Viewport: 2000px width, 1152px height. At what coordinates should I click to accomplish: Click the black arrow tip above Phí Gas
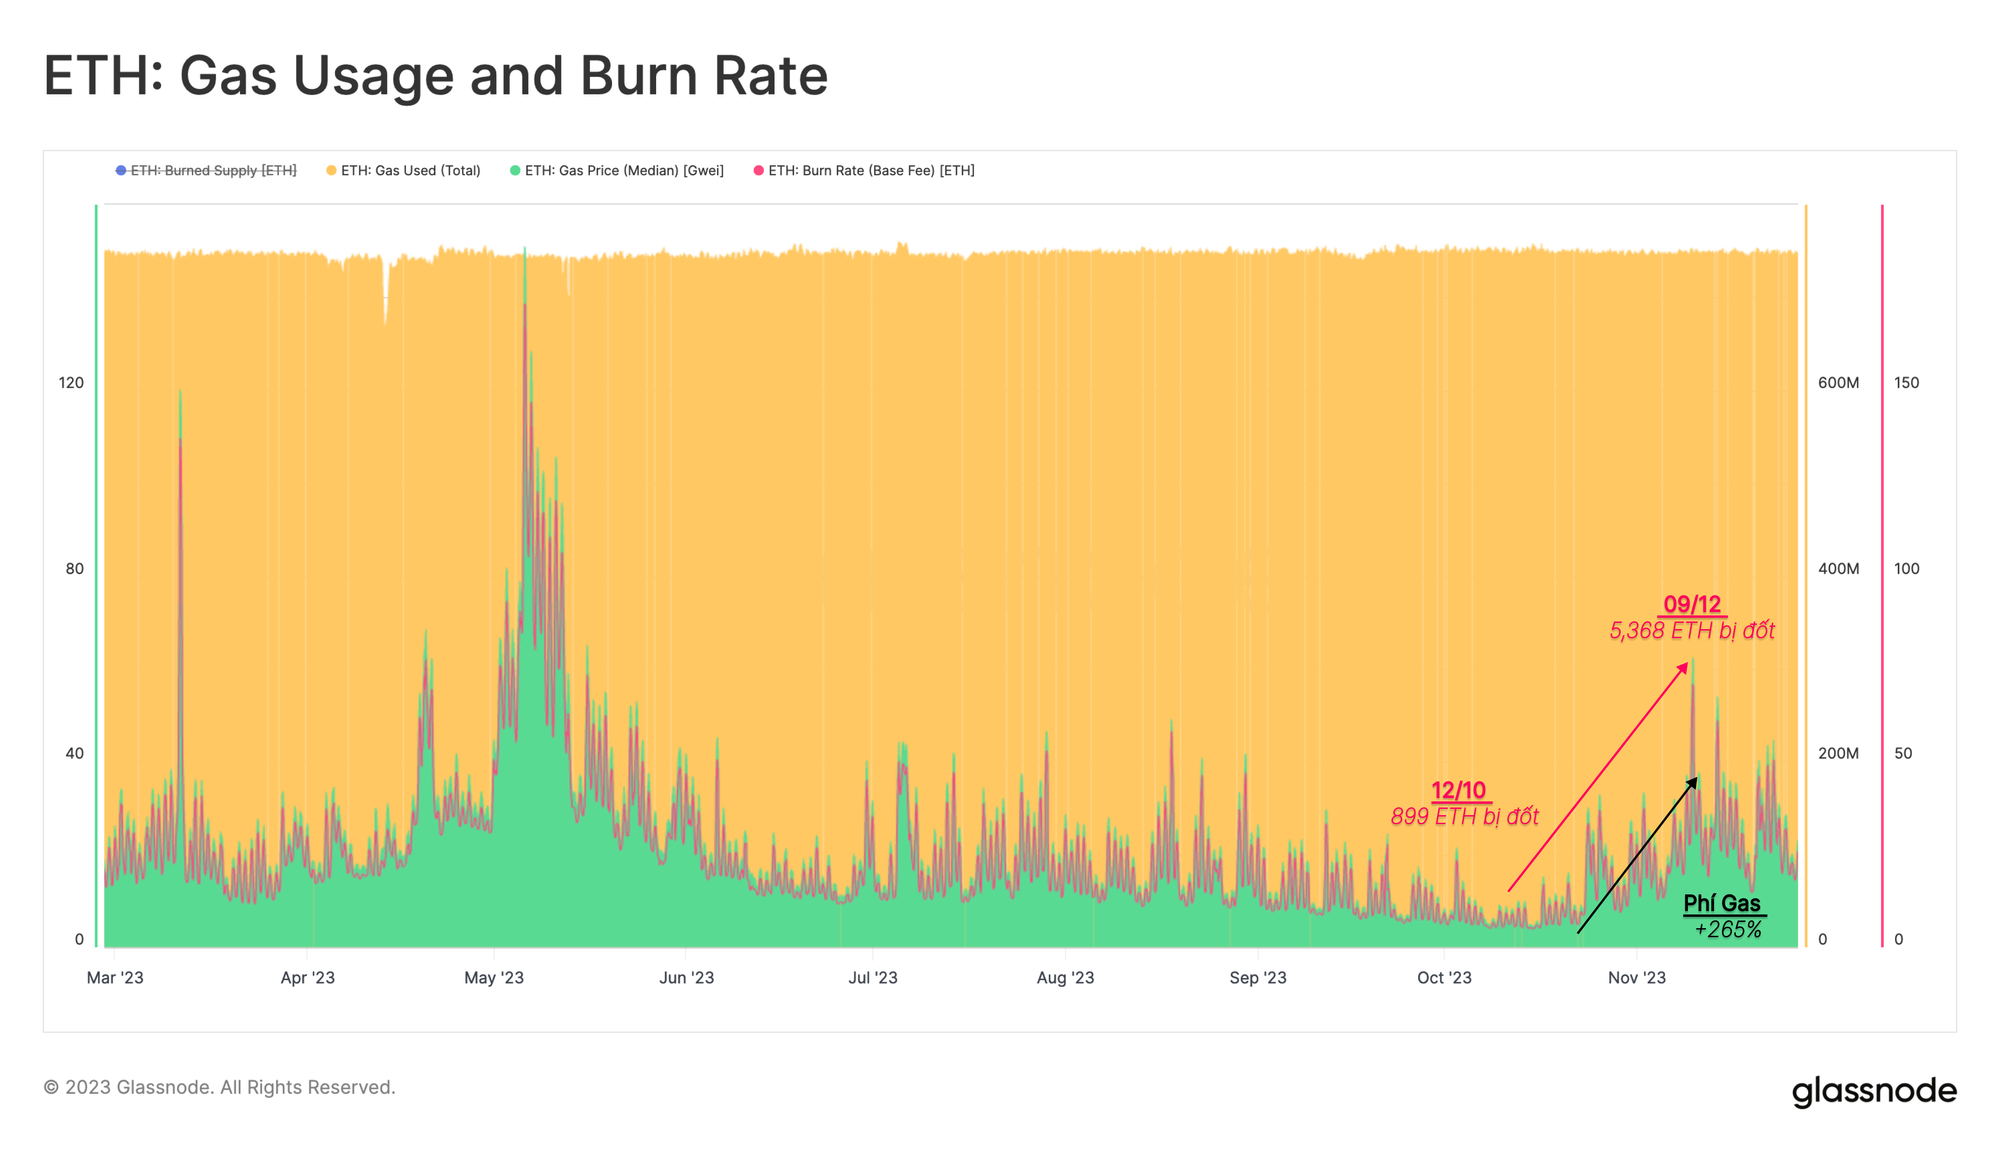[x=1696, y=778]
